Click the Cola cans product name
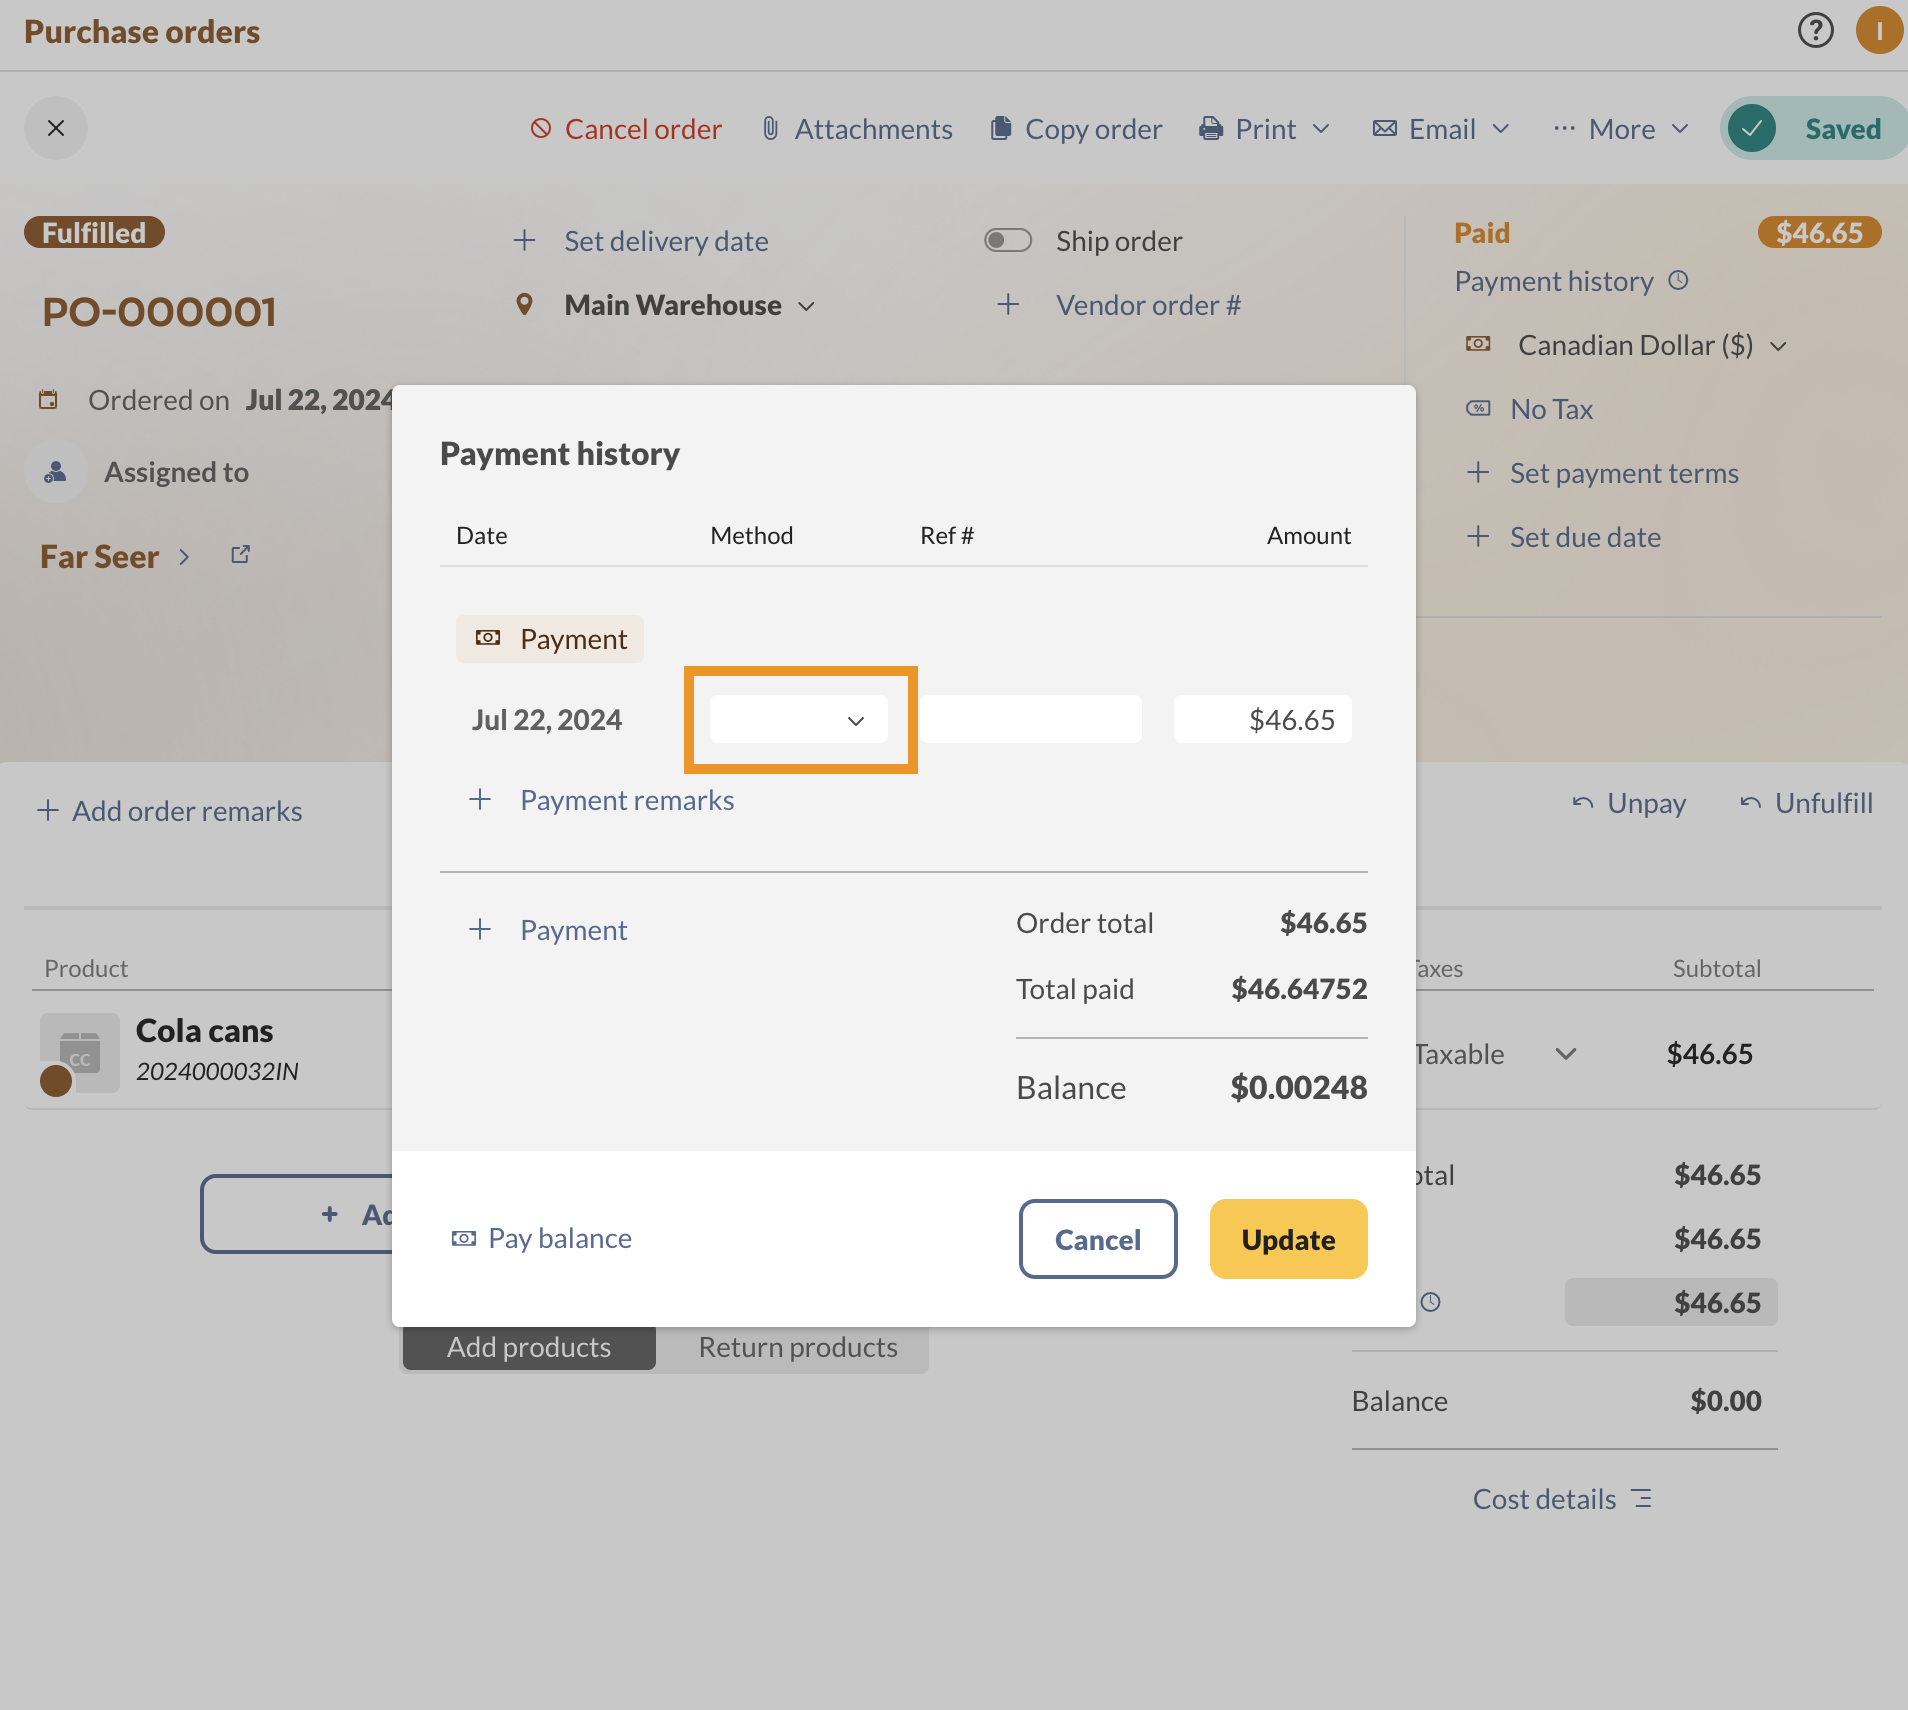This screenshot has width=1908, height=1710. point(205,1030)
